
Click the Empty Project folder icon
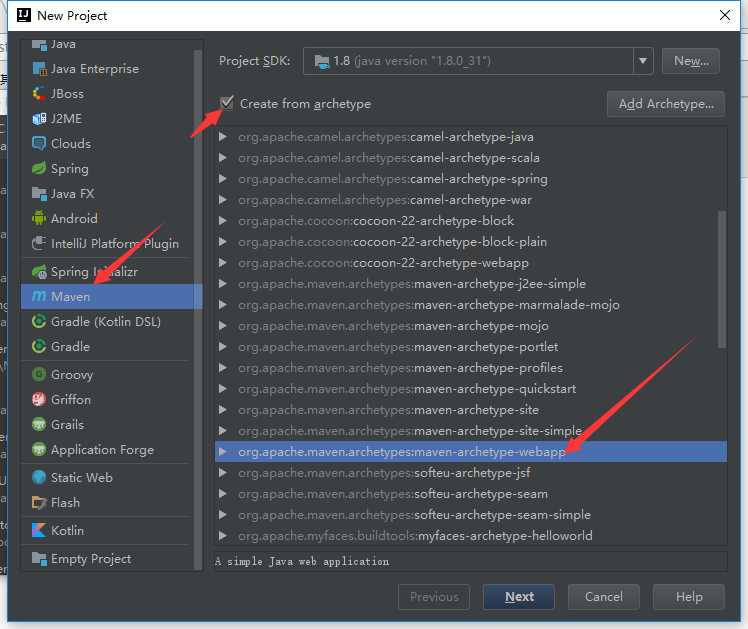click(40, 558)
